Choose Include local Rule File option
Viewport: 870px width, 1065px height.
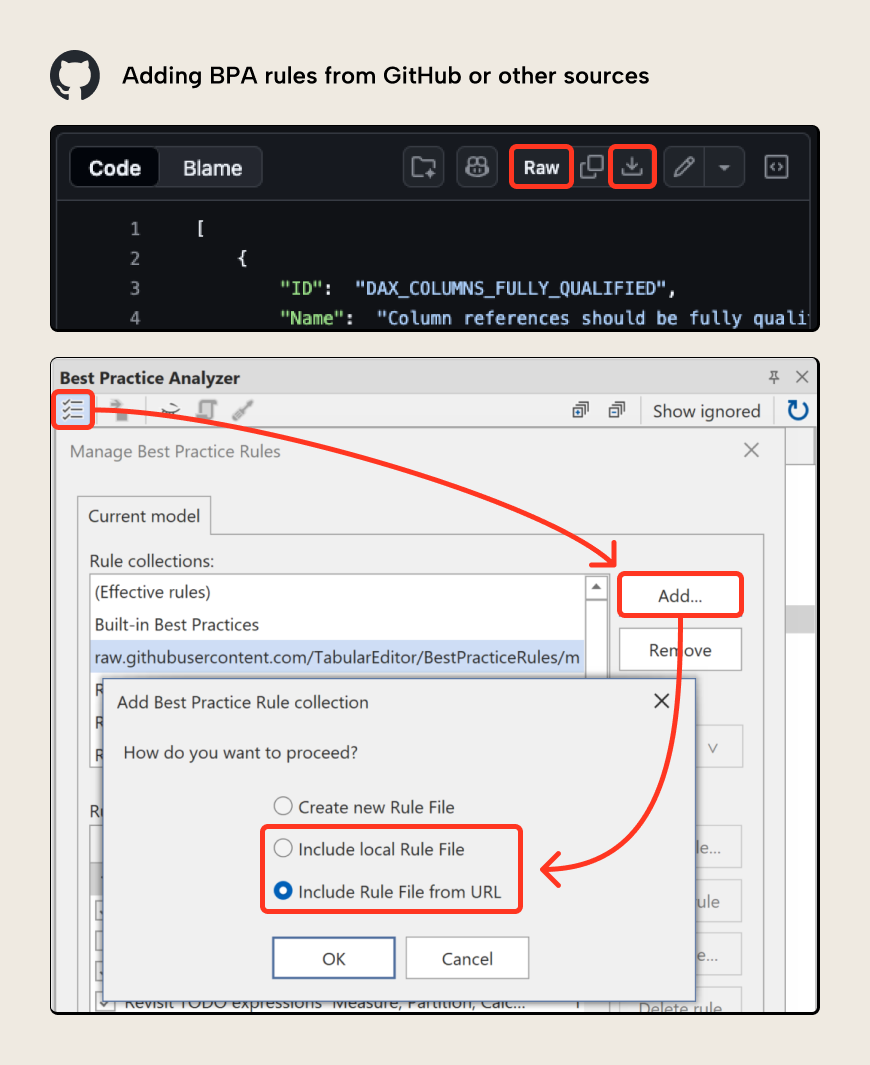click(283, 849)
